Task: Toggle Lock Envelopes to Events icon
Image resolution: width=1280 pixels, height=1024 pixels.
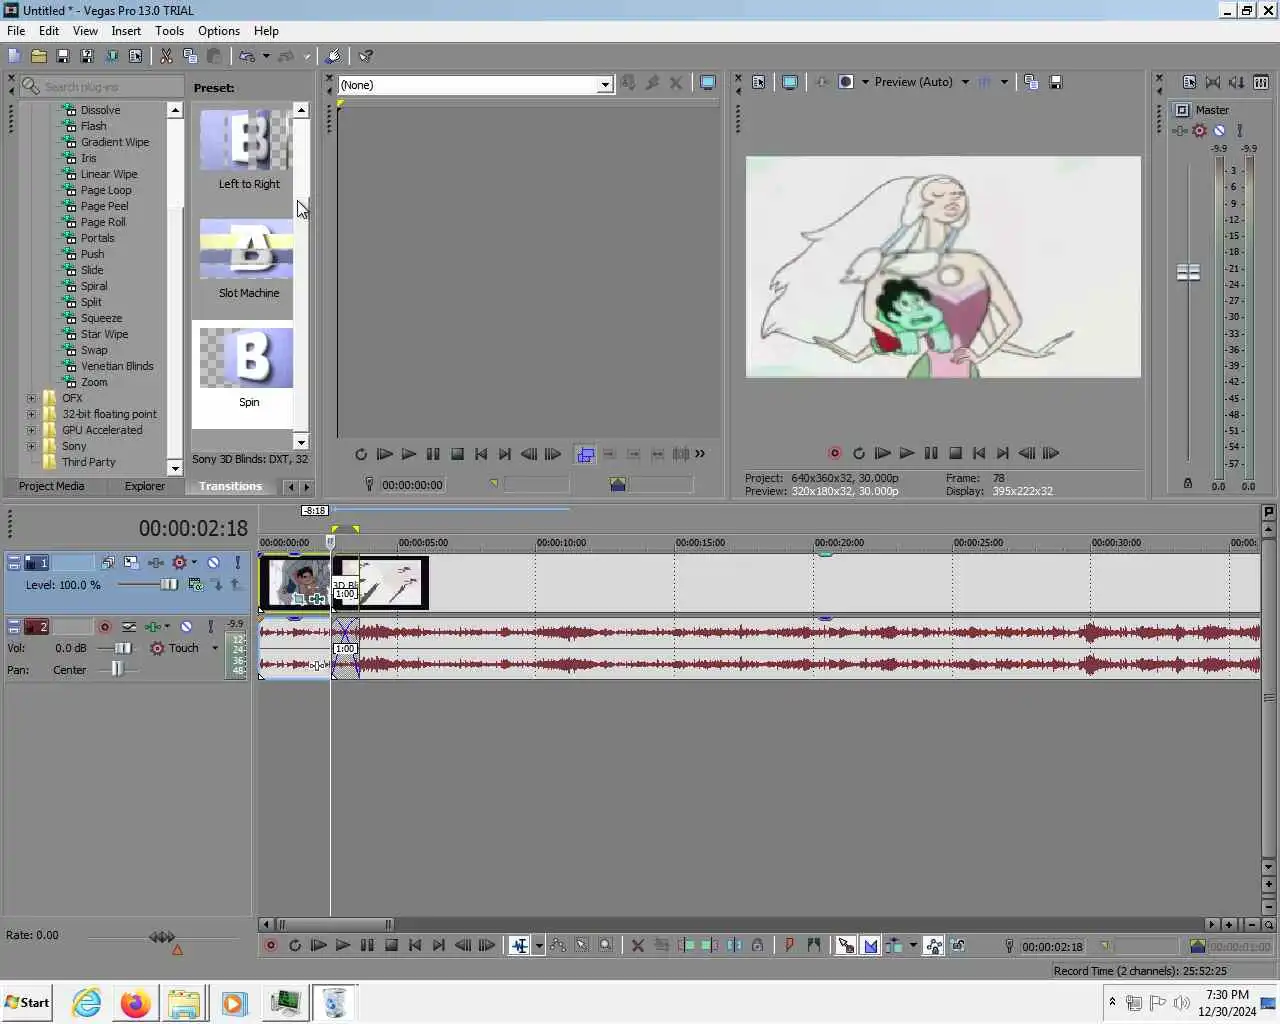Action: coord(933,945)
